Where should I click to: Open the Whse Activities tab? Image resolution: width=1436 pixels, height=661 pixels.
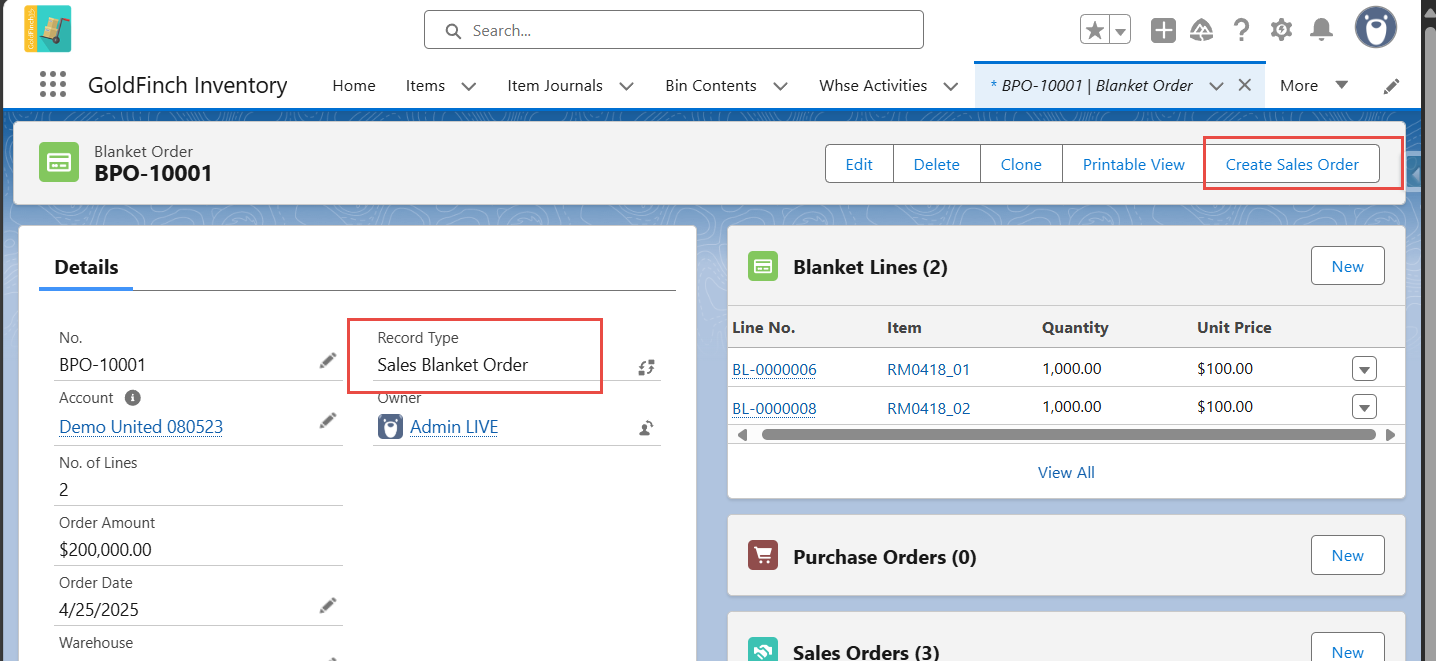point(873,85)
